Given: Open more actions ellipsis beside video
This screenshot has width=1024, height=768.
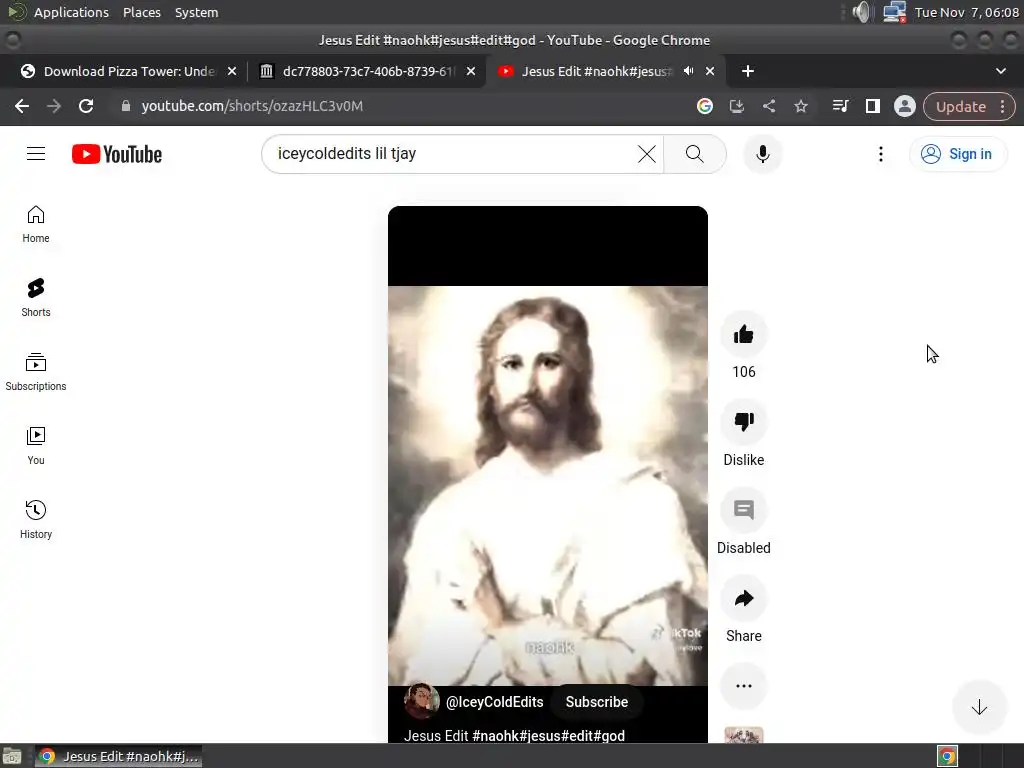Looking at the screenshot, I should click(743, 686).
